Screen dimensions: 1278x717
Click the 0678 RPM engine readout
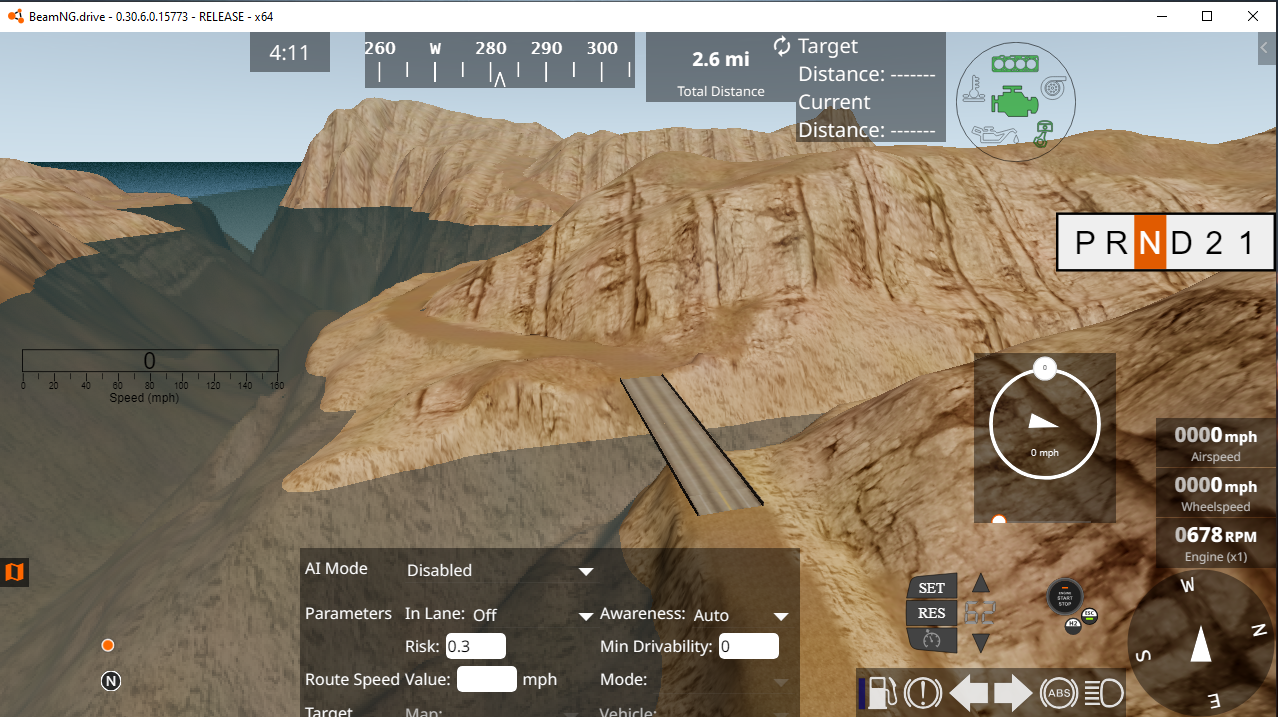click(x=1216, y=543)
